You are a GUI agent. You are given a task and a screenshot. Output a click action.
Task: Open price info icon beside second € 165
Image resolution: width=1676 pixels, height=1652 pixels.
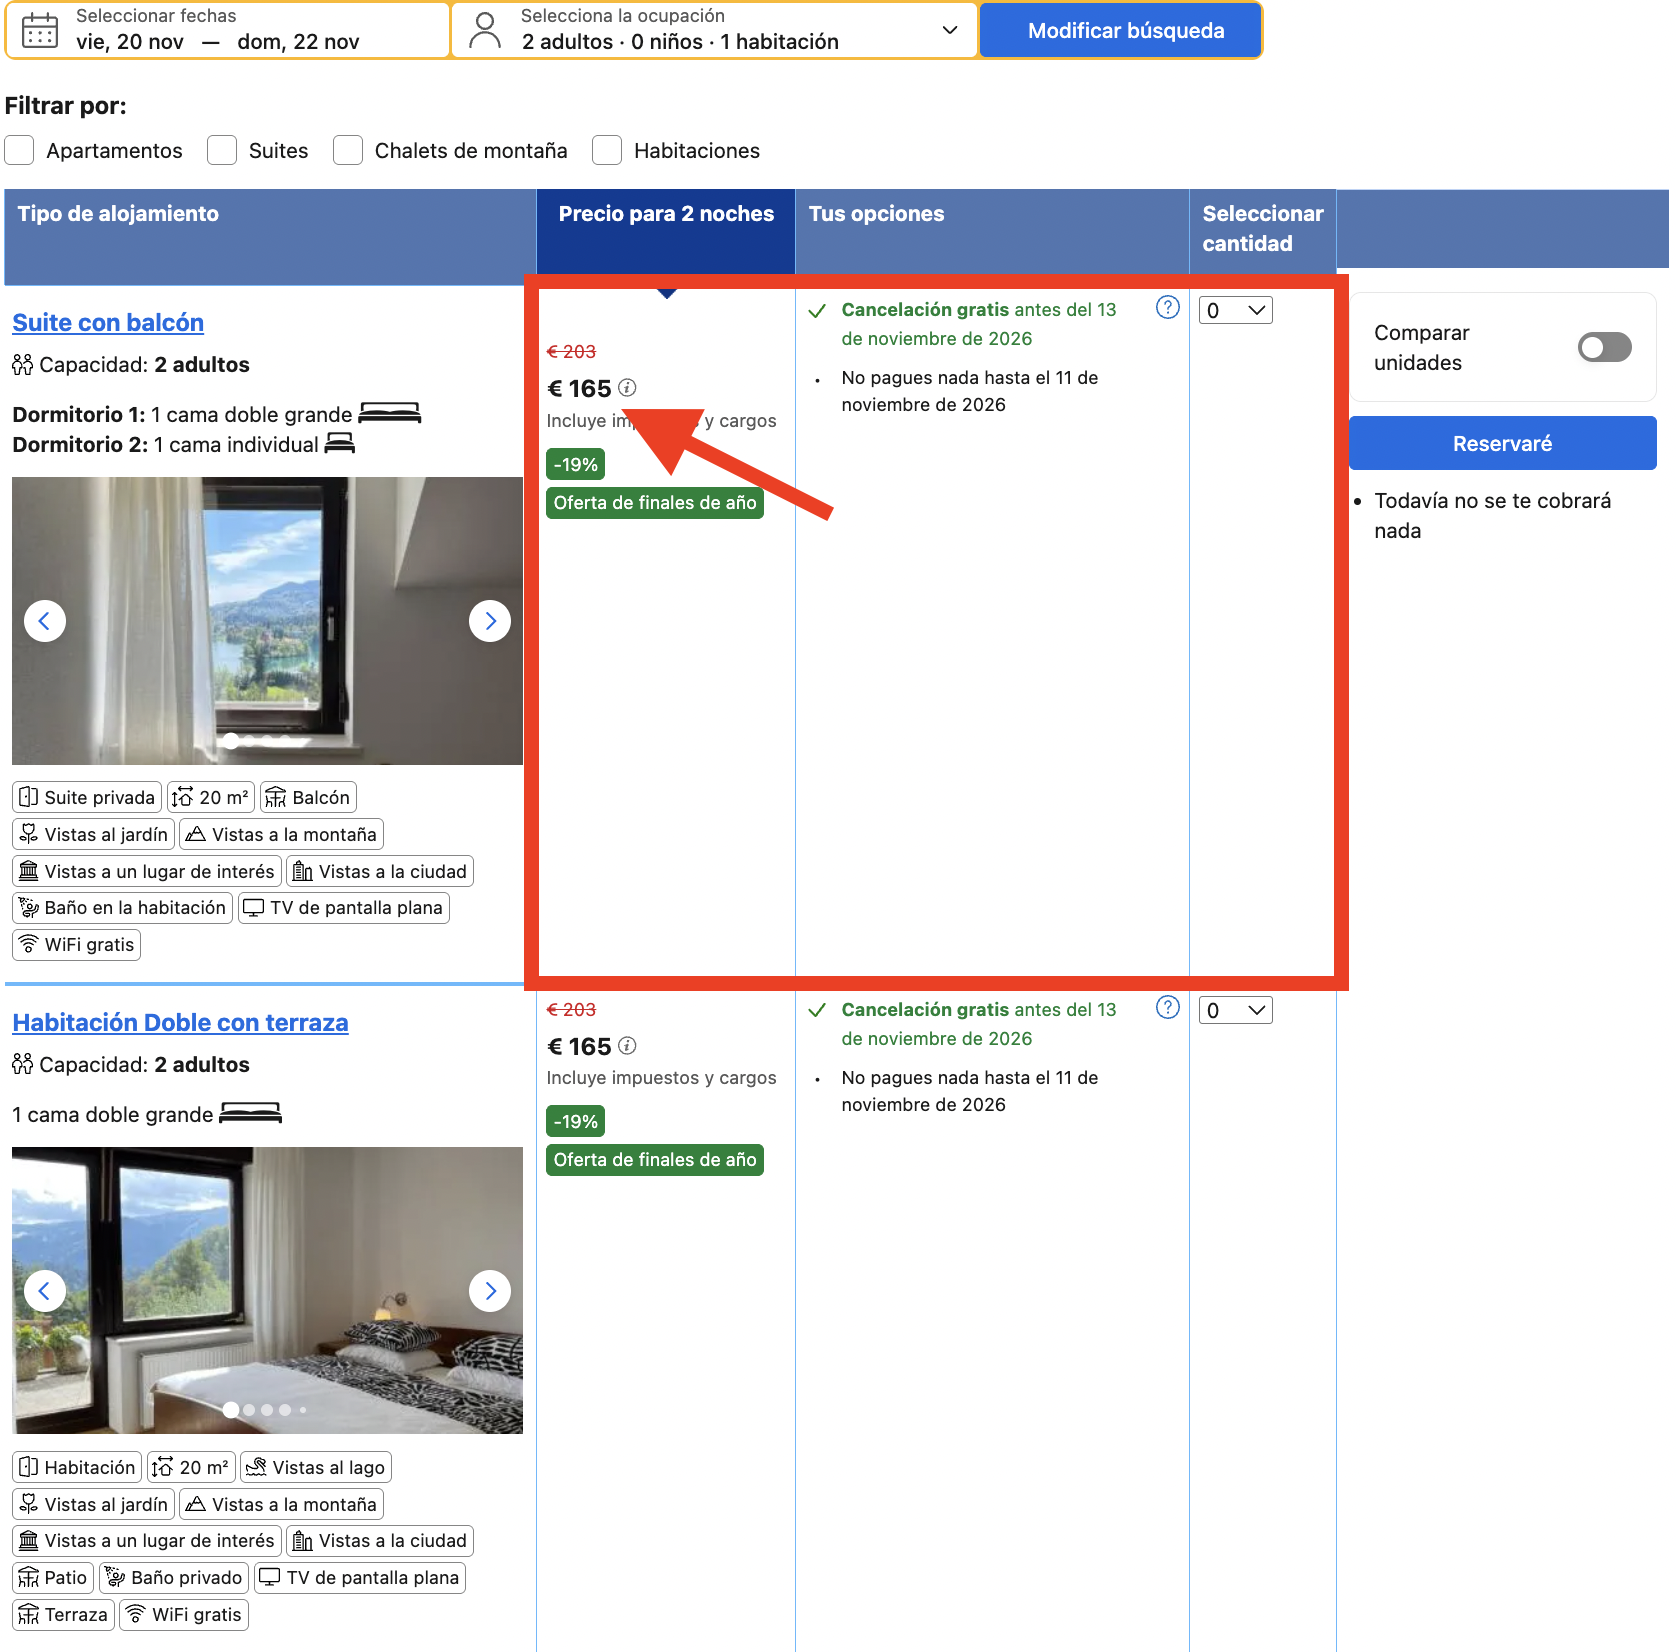(627, 1046)
